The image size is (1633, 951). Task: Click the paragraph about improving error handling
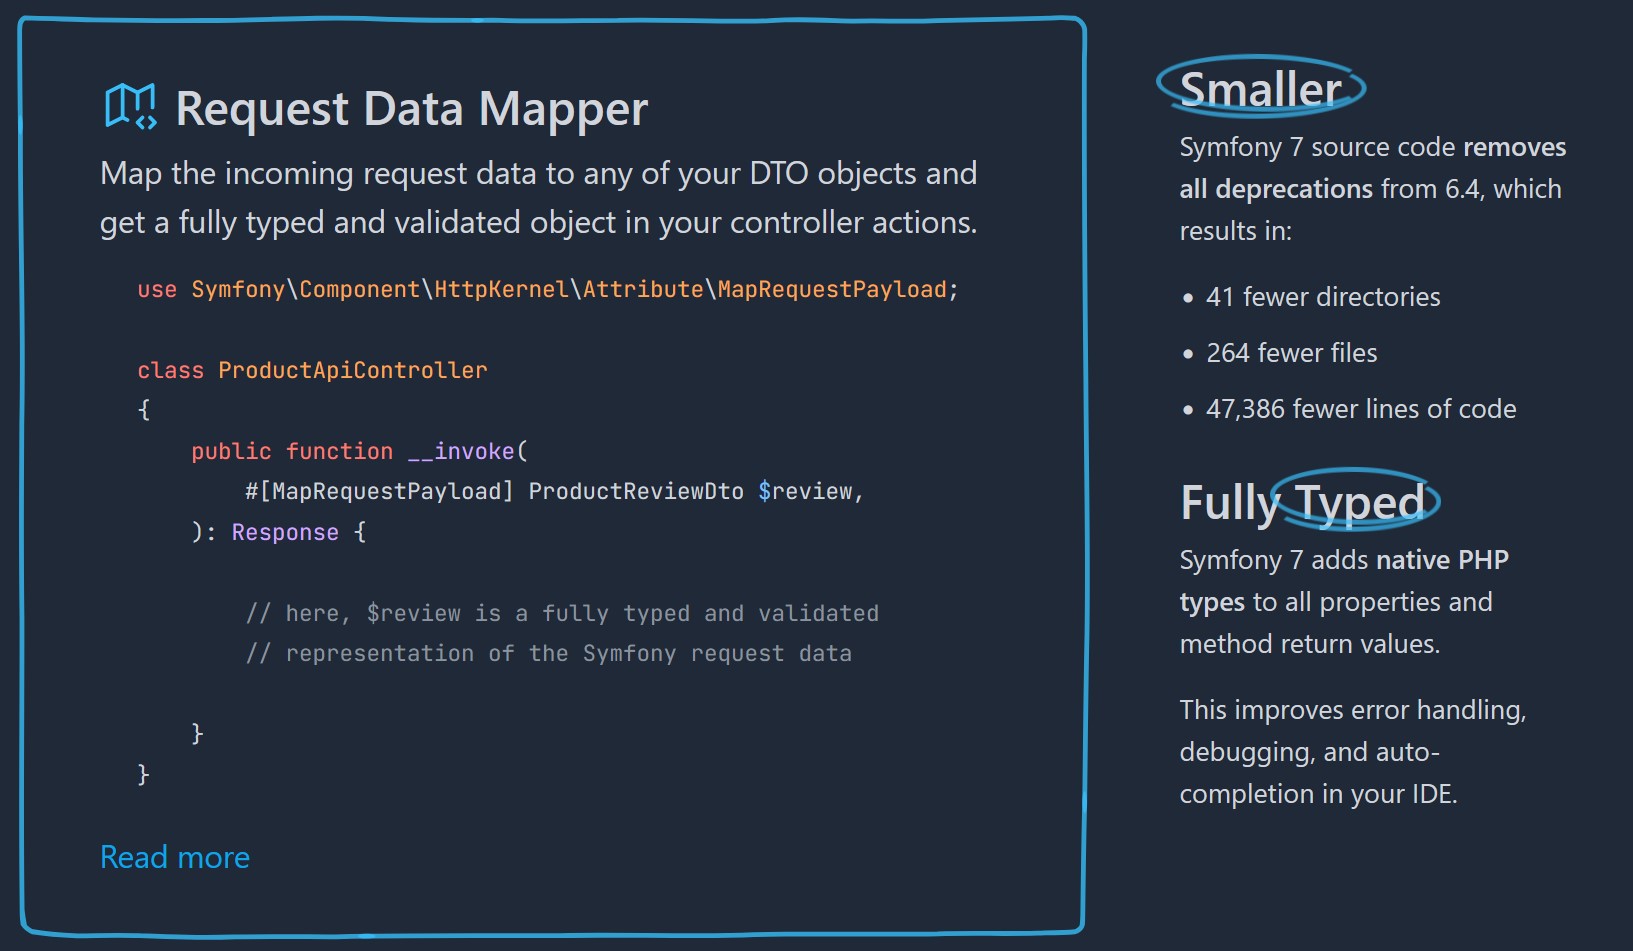(x=1352, y=752)
